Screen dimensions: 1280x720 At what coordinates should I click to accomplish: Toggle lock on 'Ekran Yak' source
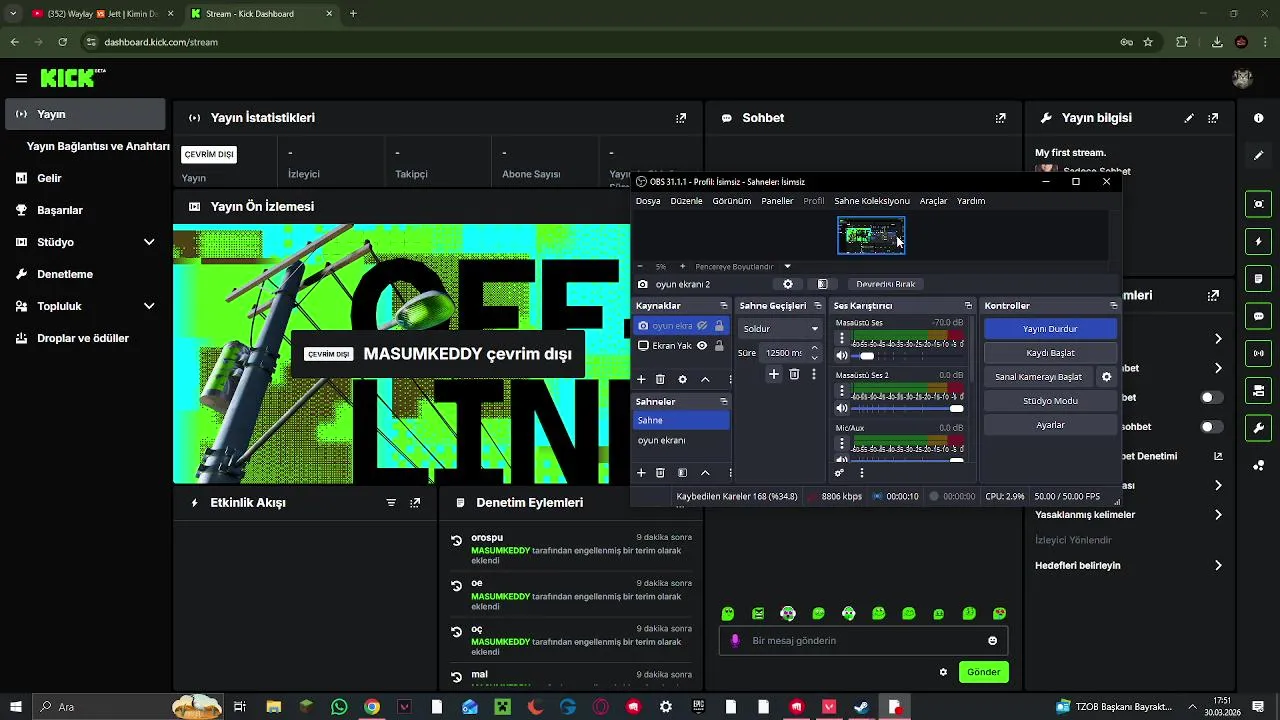click(718, 346)
